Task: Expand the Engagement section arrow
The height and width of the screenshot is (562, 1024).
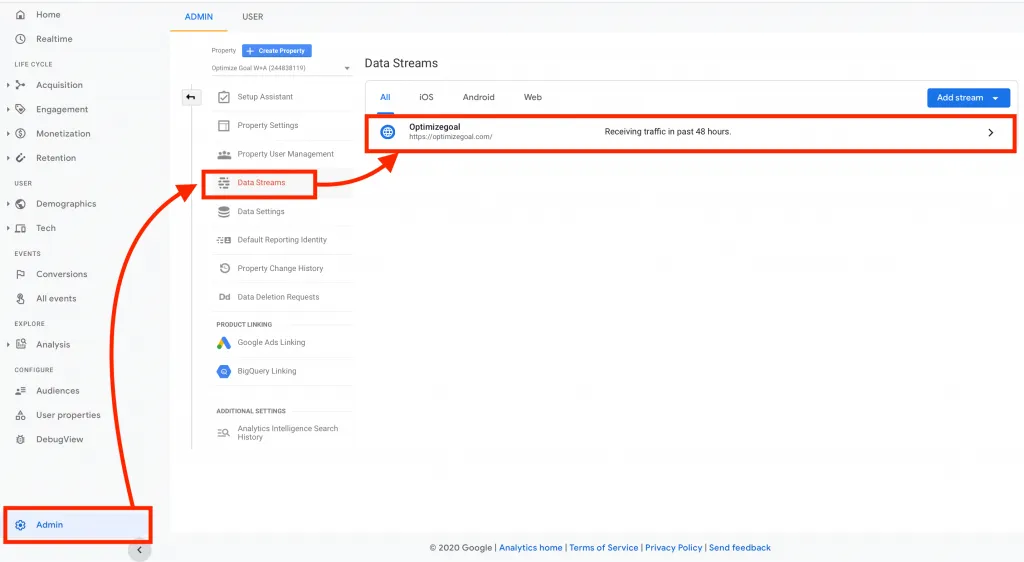Action: [x=8, y=109]
